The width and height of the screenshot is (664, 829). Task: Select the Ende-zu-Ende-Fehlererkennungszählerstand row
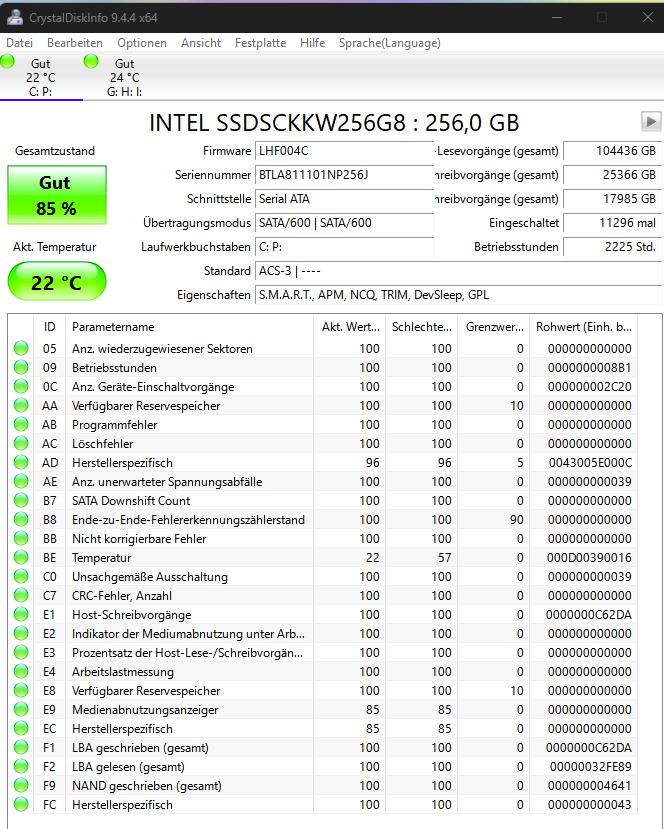coord(323,520)
